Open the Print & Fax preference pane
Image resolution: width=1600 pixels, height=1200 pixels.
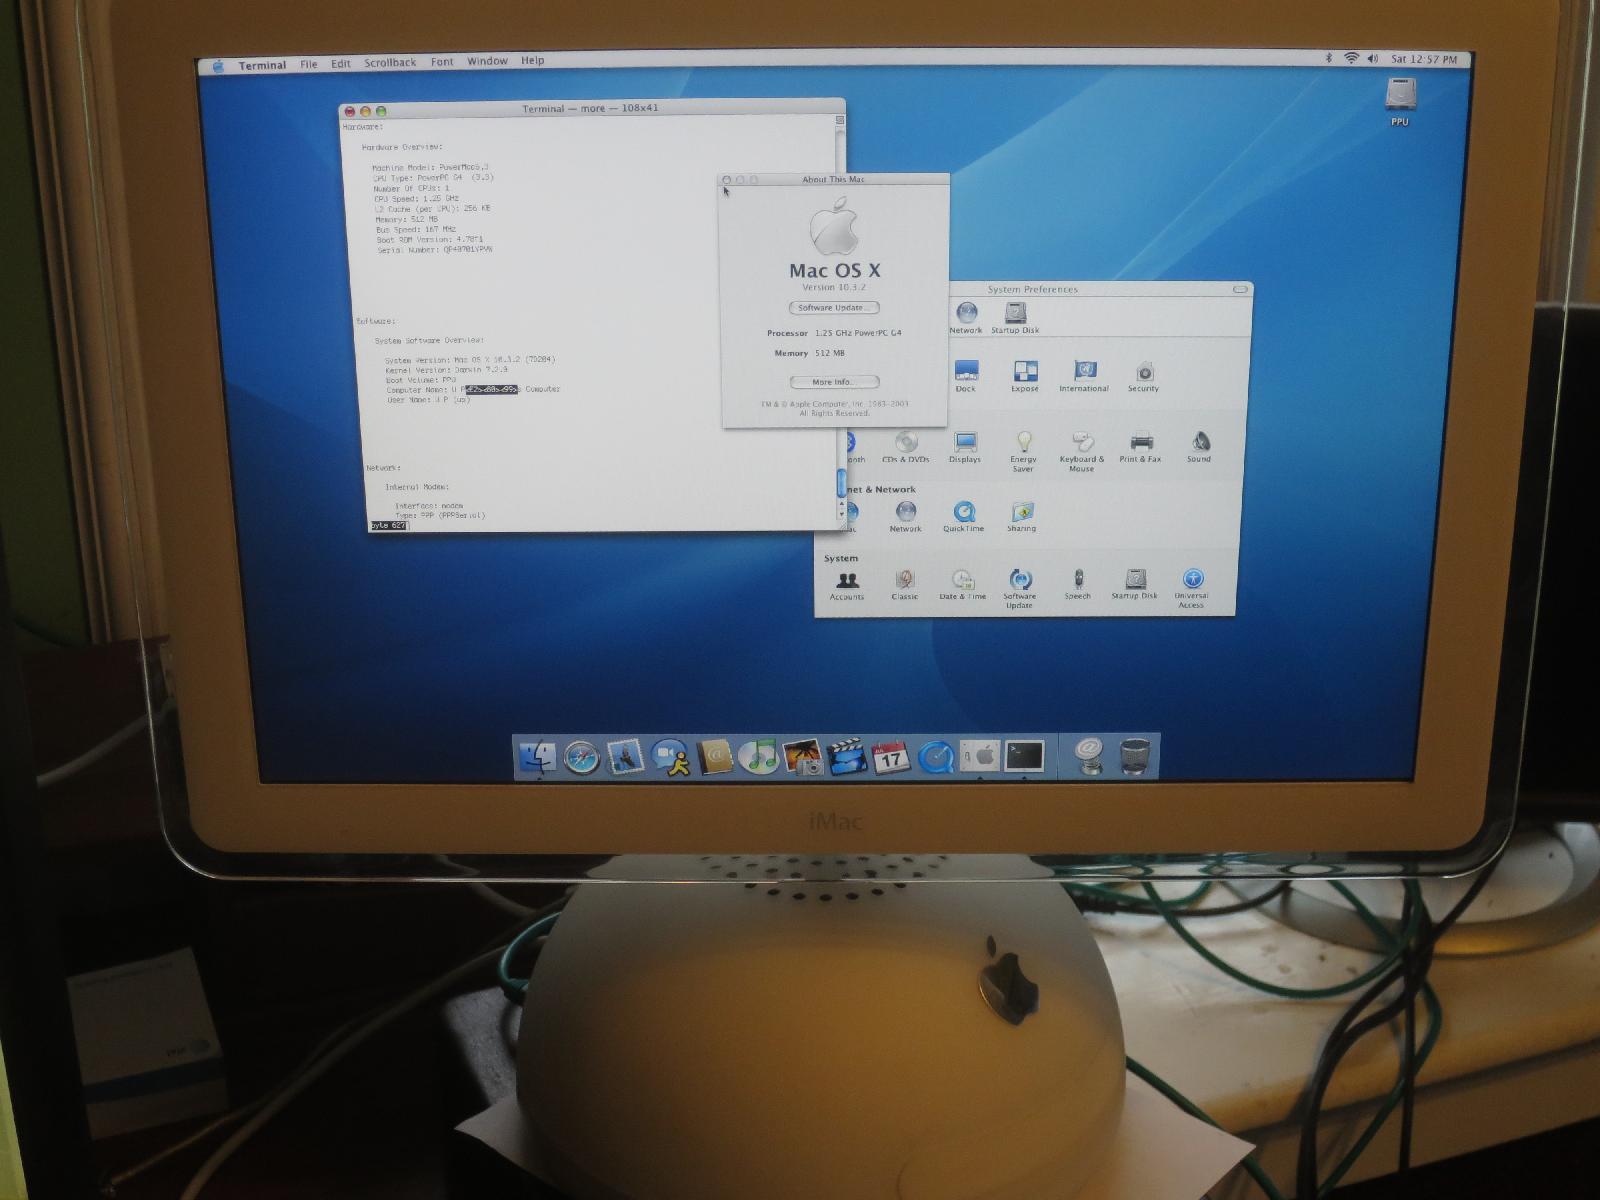pos(1140,447)
